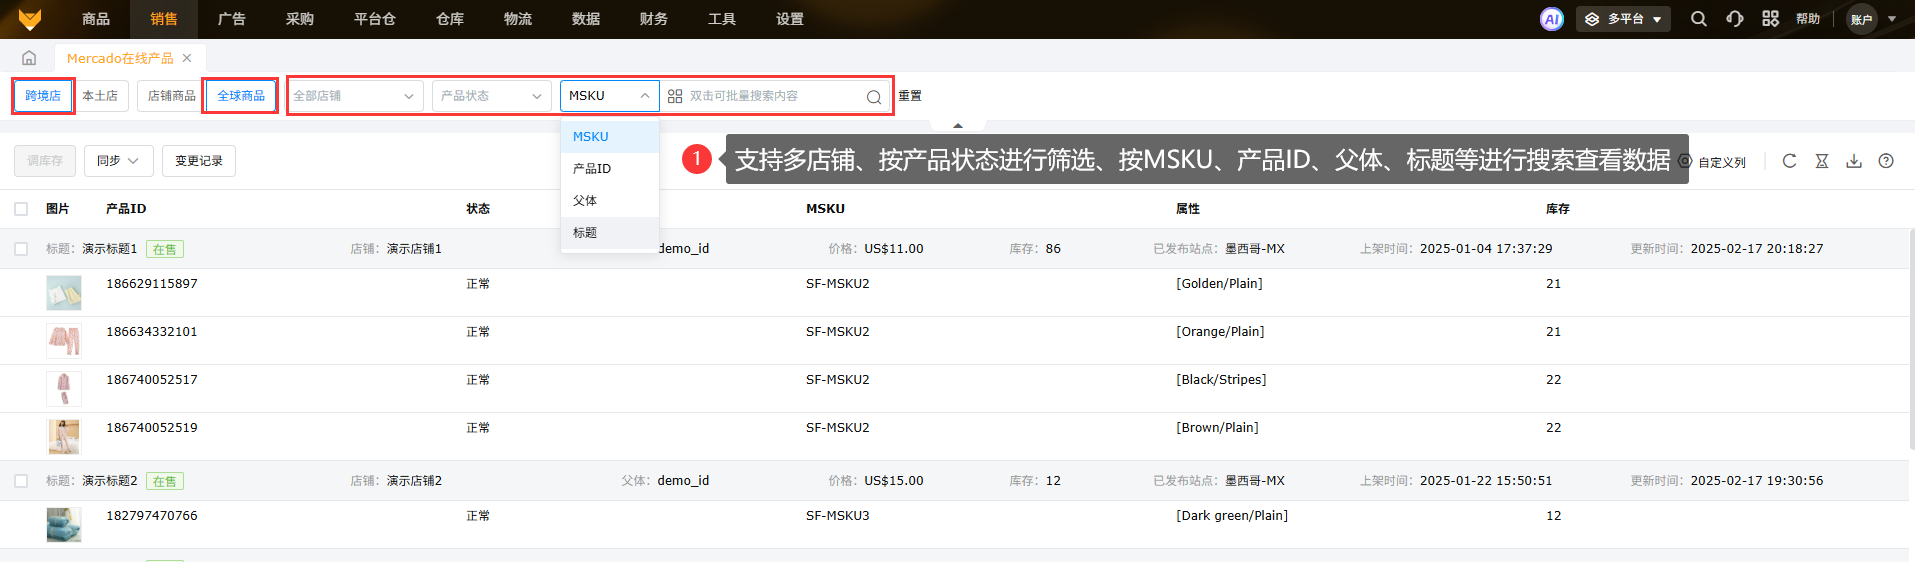Screen dimensions: 1915x562
Task: Click the SF-MSKU3 cell
Action: [x=838, y=516]
